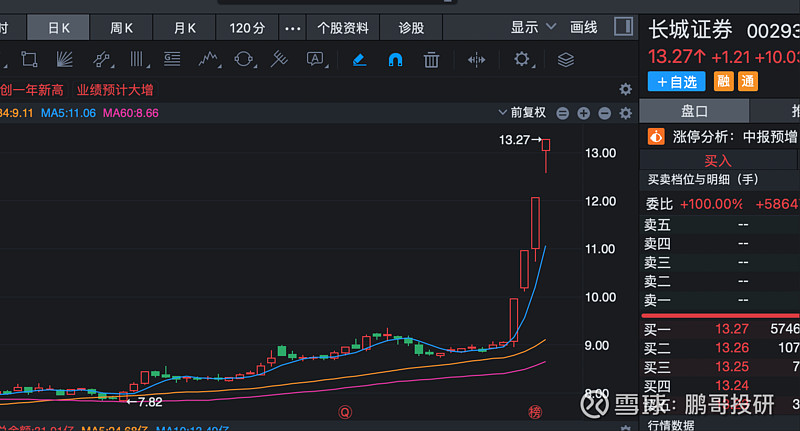This screenshot has height=431, width=800.
Task: Click the minus button left of plus
Action: (563, 113)
